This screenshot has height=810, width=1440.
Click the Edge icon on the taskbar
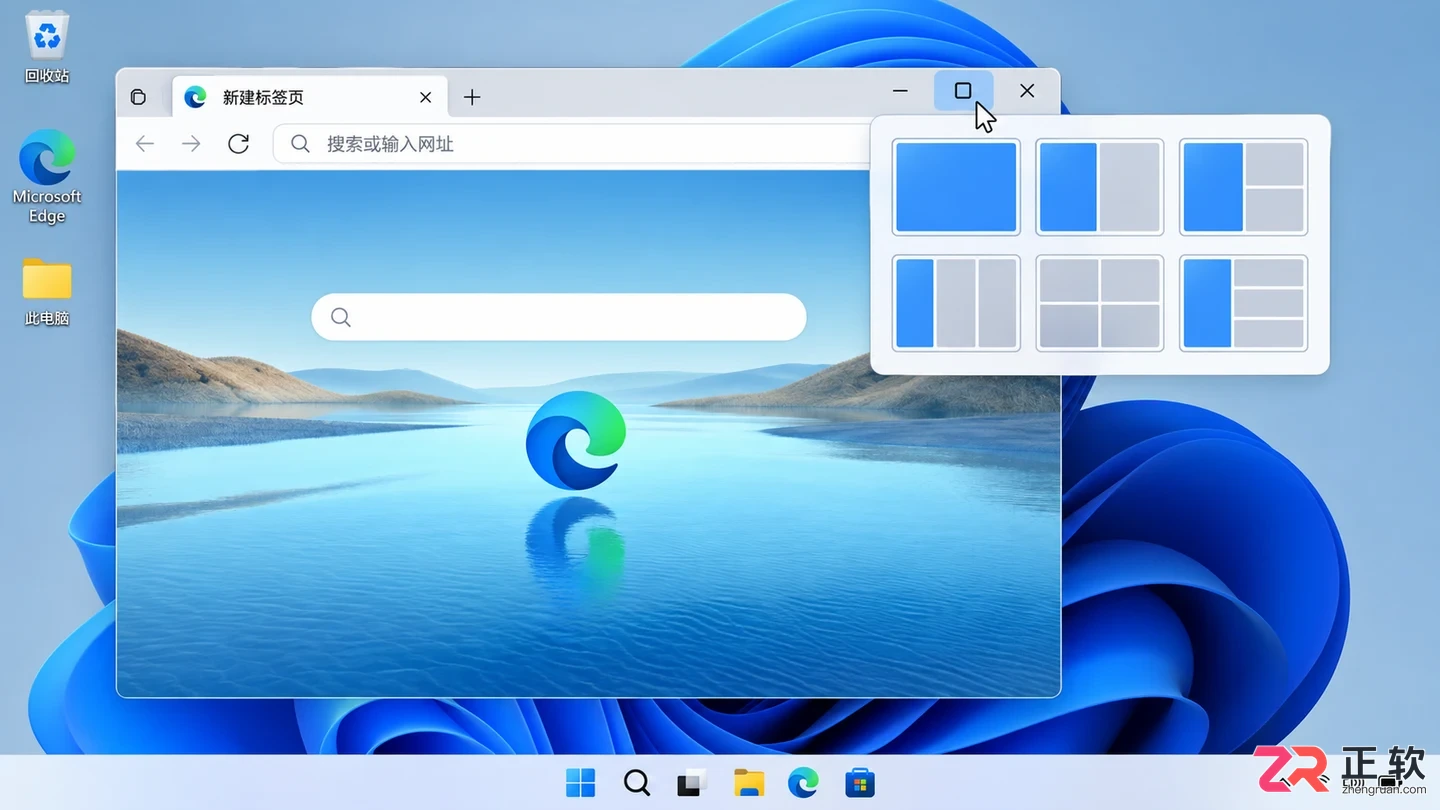803,783
